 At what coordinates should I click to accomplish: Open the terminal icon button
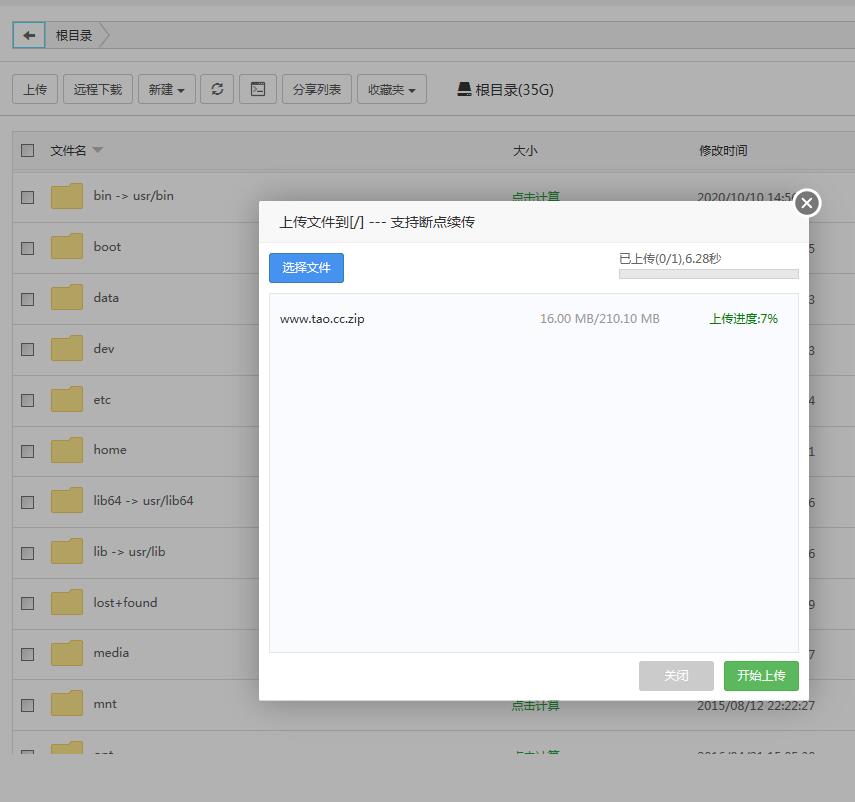(x=257, y=89)
